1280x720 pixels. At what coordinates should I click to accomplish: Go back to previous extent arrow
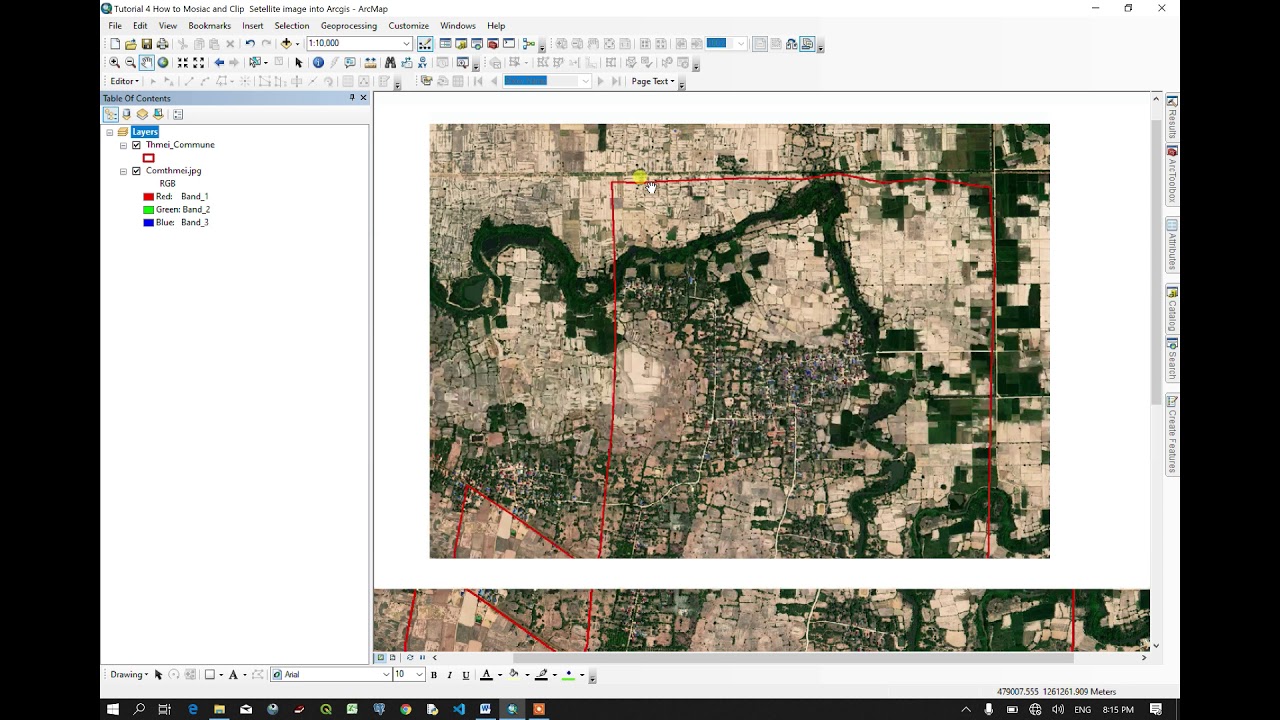point(219,62)
